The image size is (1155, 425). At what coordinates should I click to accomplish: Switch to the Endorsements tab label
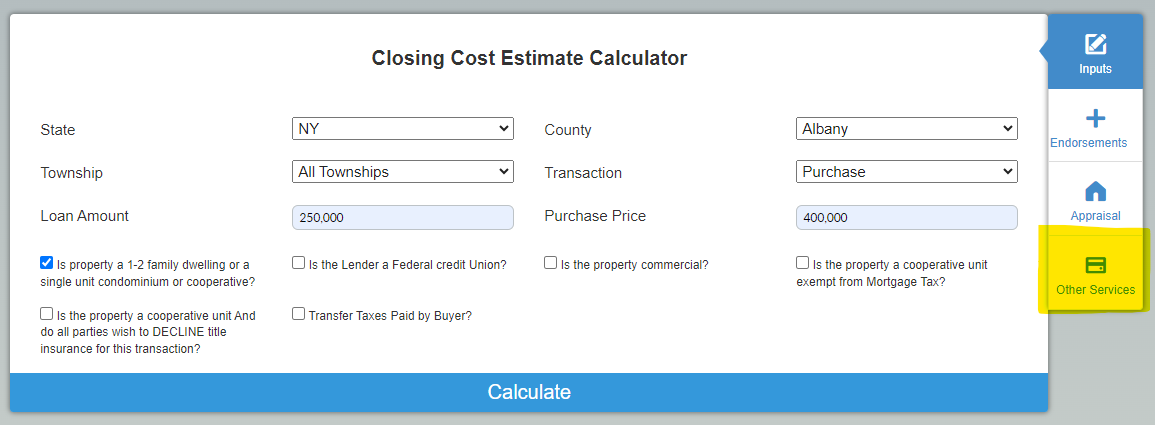[x=1088, y=143]
